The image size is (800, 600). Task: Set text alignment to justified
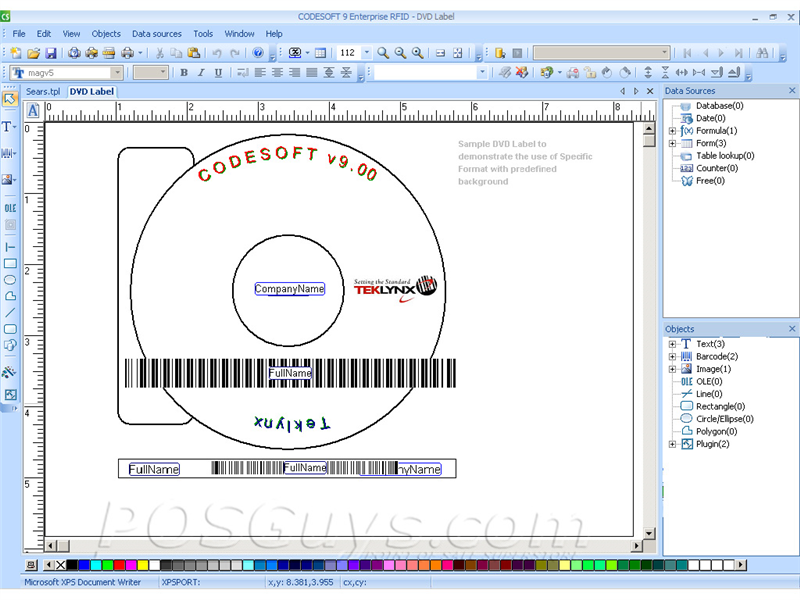[312, 73]
